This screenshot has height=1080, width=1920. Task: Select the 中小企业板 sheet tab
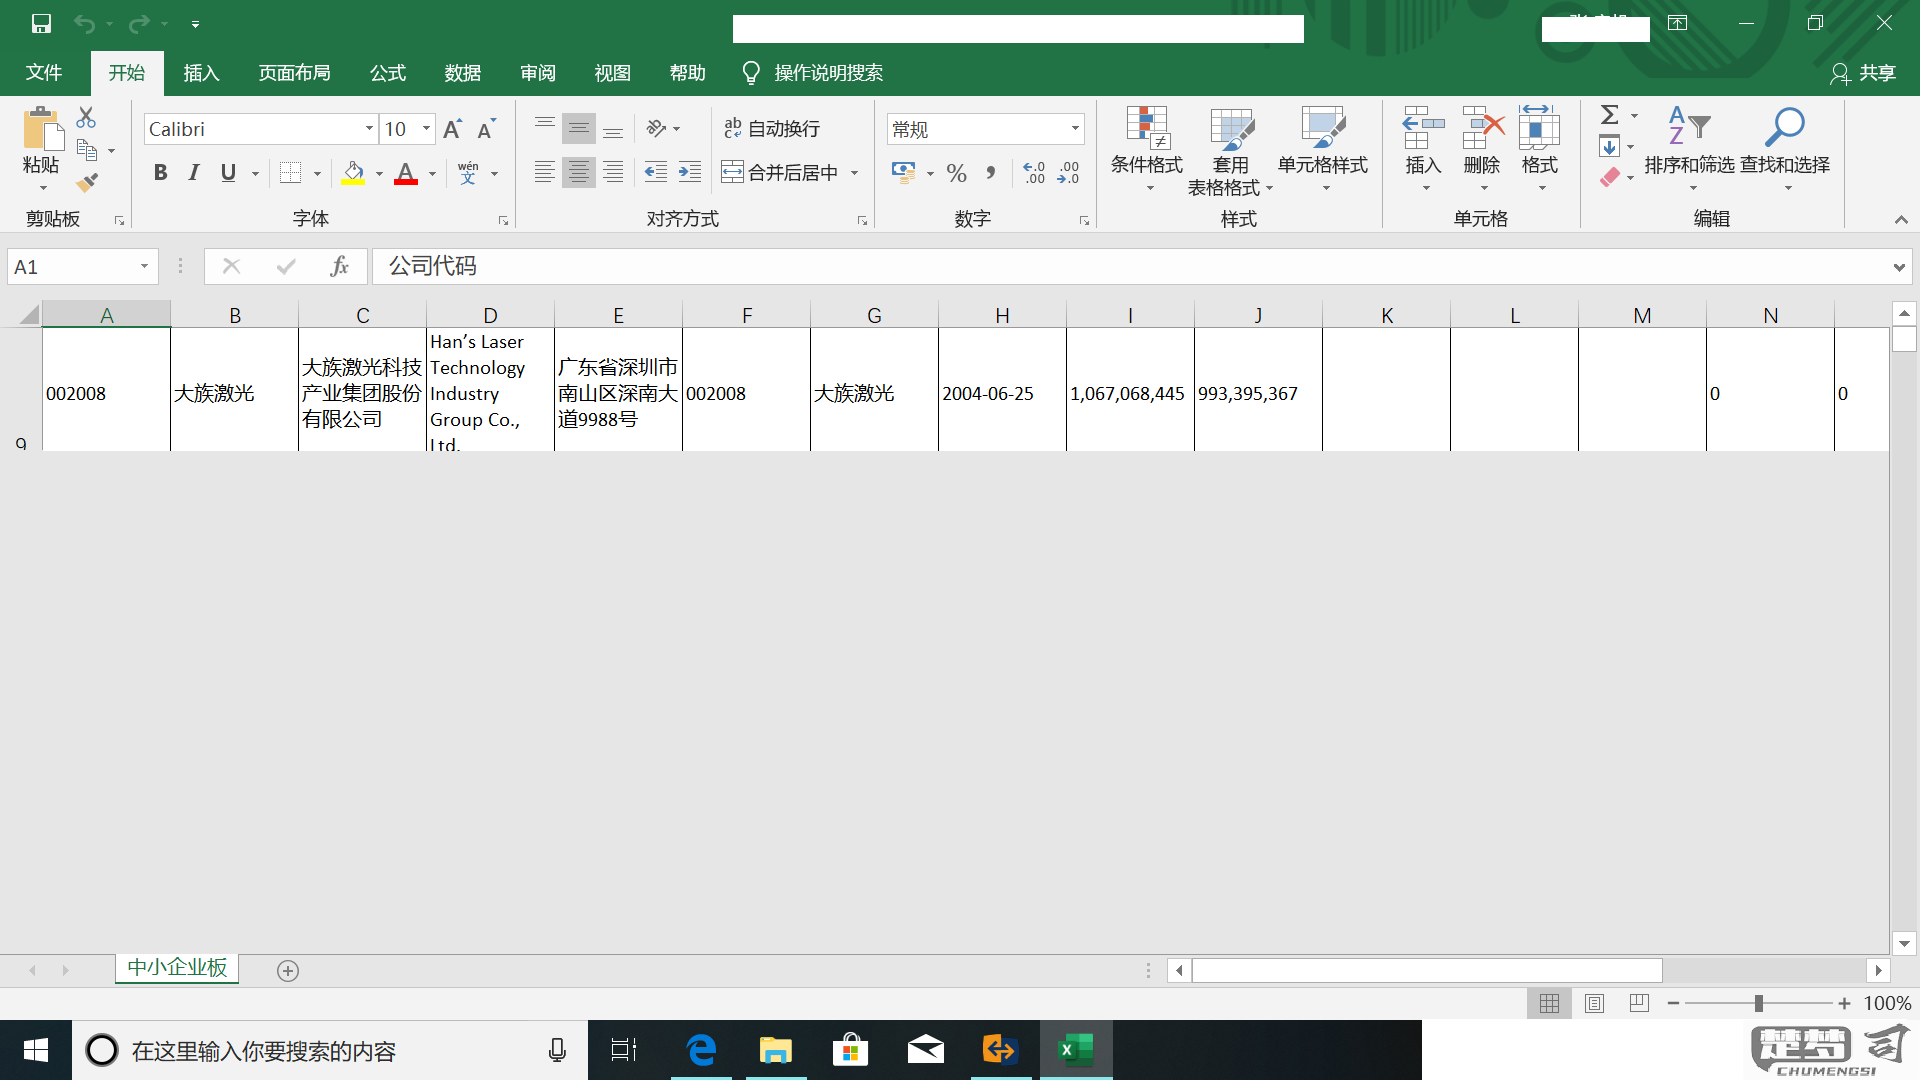[177, 968]
